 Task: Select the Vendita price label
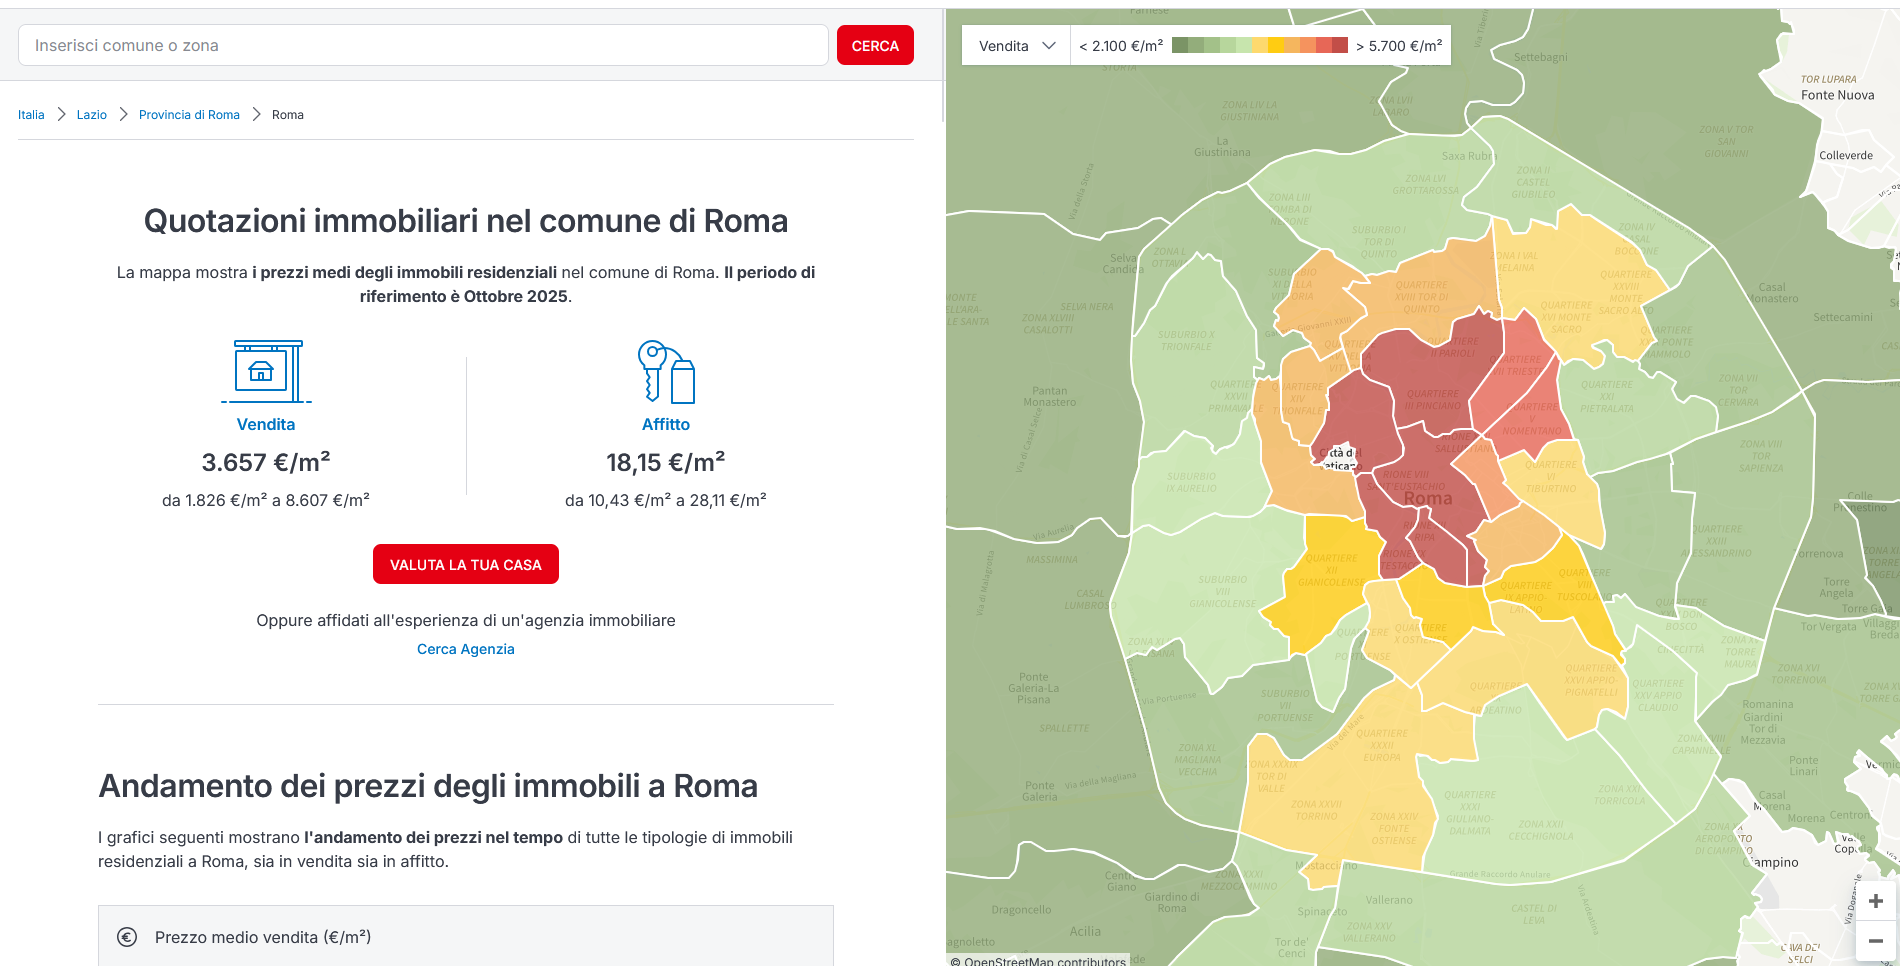[266, 424]
